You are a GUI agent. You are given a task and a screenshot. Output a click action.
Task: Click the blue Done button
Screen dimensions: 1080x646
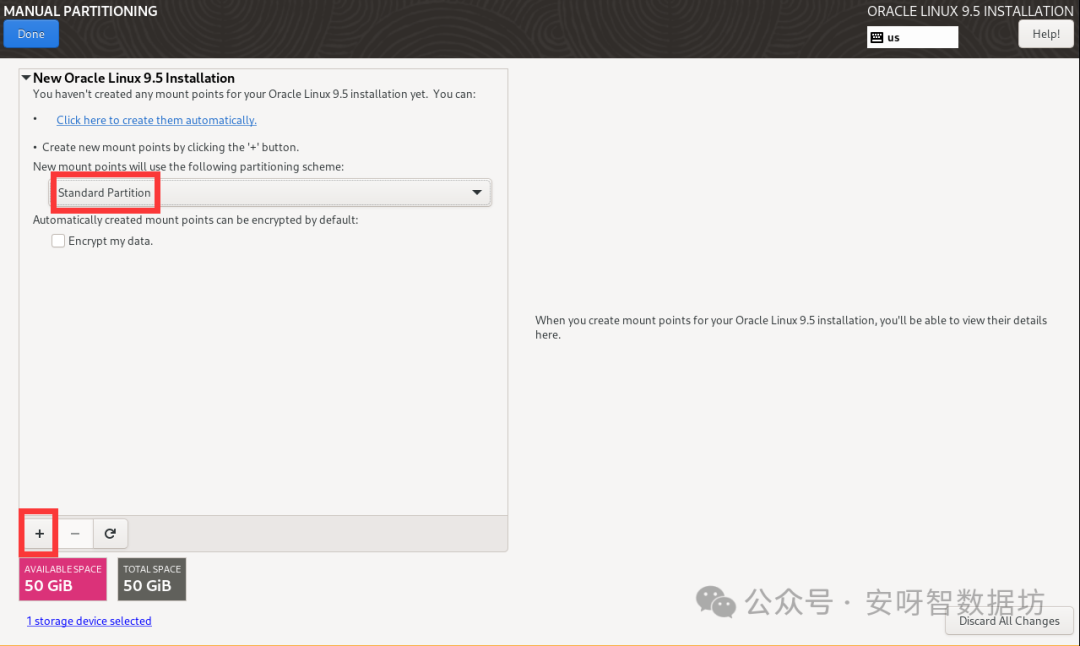[x=31, y=34]
